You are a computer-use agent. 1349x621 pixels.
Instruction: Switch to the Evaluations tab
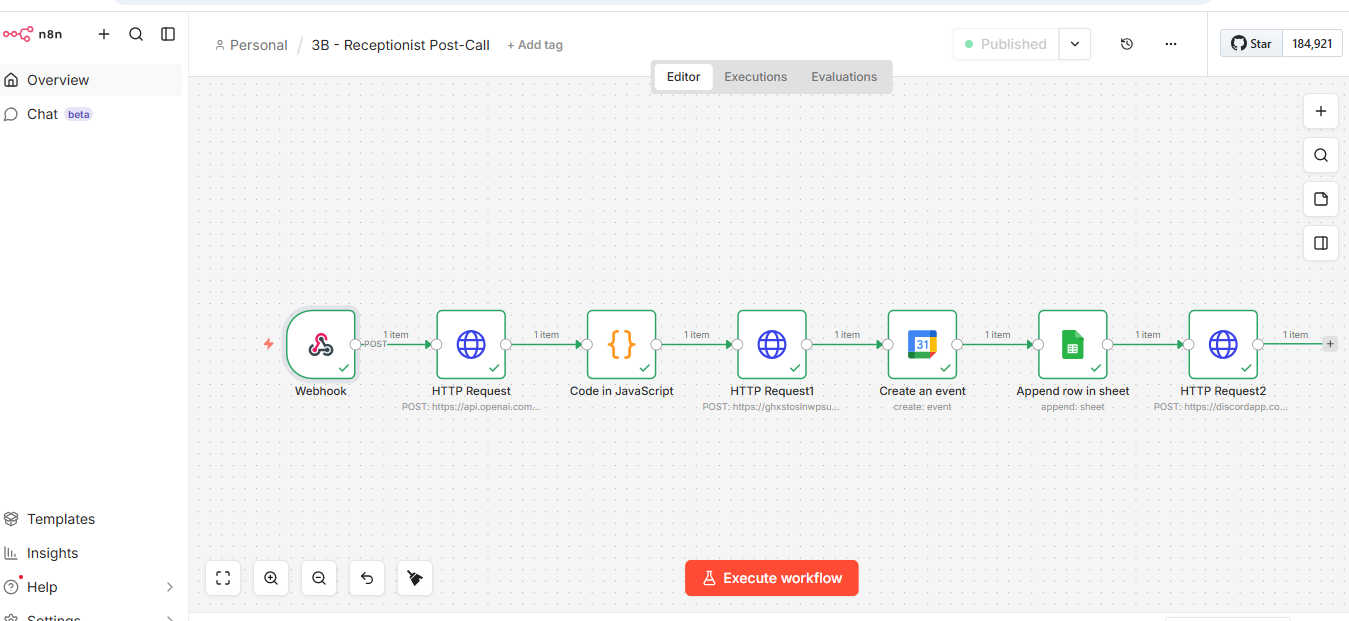click(844, 77)
